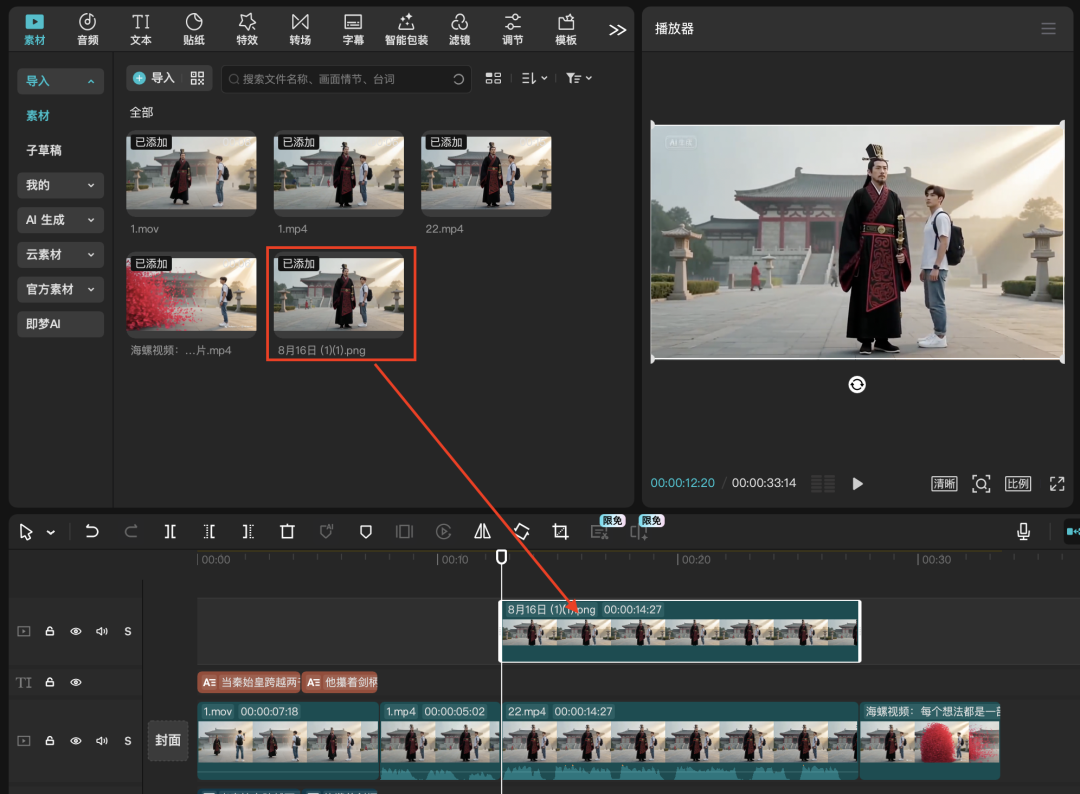Open the sort order dropdown

534,78
